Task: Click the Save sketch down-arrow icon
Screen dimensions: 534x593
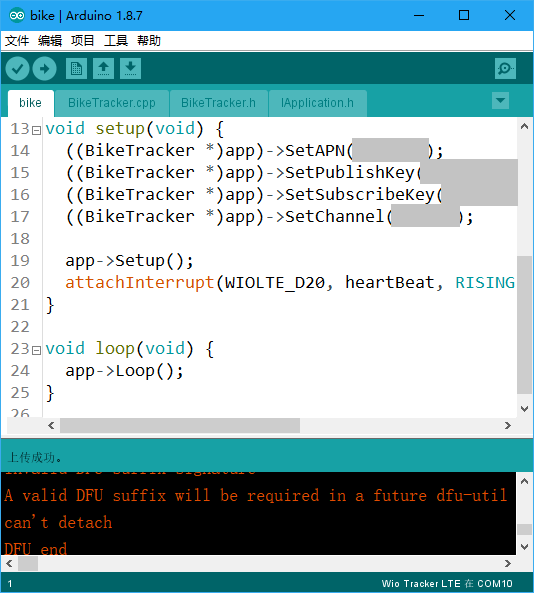Action: 130,69
